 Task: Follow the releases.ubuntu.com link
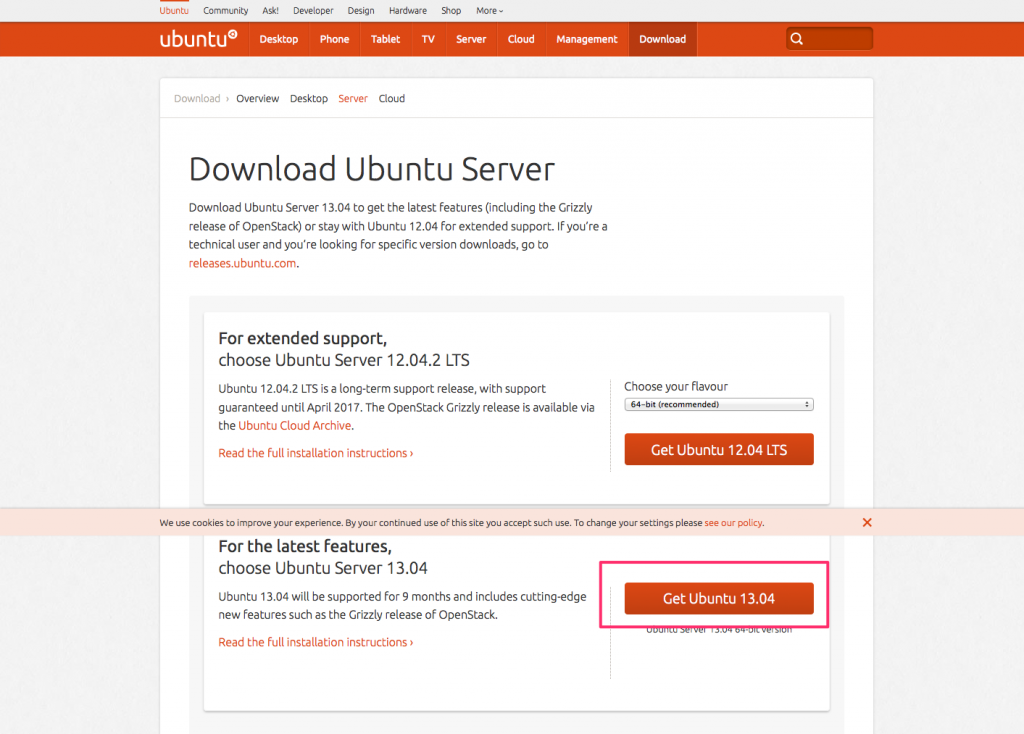click(242, 263)
